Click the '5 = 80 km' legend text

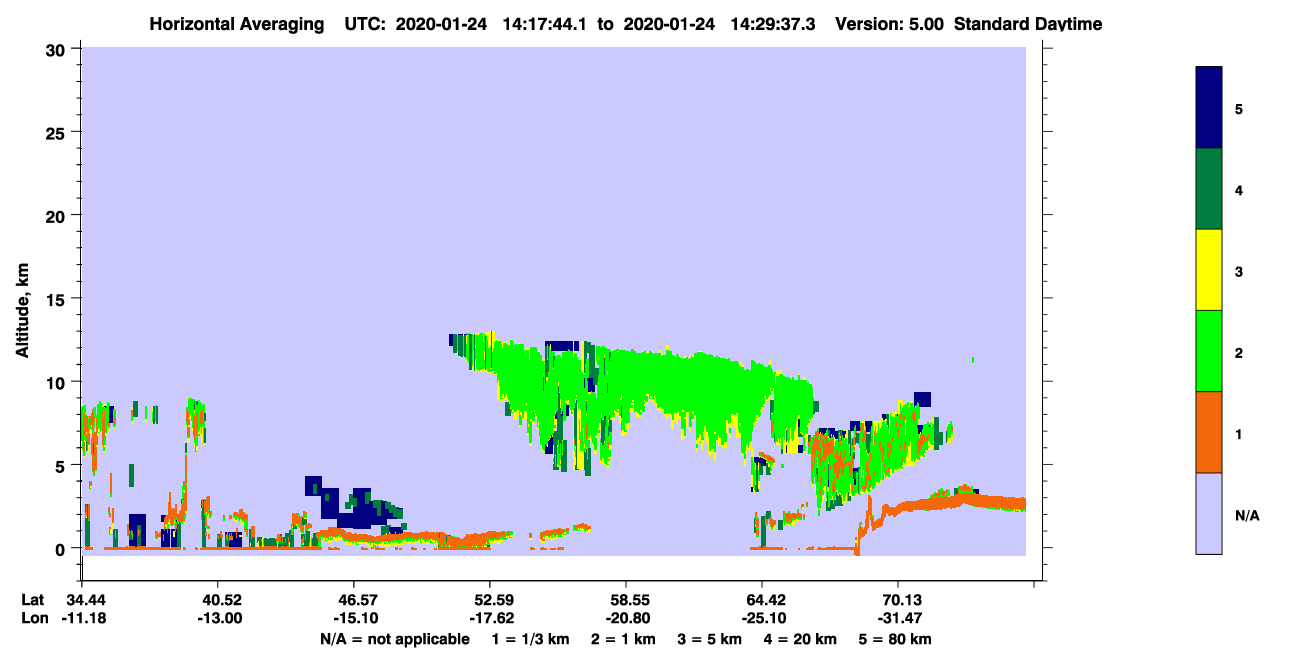[x=894, y=639]
